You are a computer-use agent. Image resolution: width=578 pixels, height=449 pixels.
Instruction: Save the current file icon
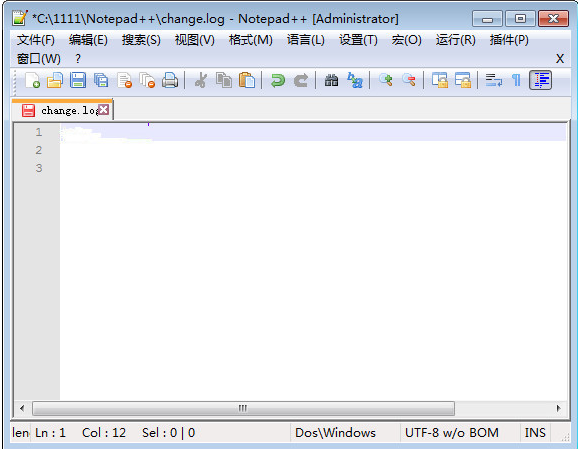click(x=78, y=80)
